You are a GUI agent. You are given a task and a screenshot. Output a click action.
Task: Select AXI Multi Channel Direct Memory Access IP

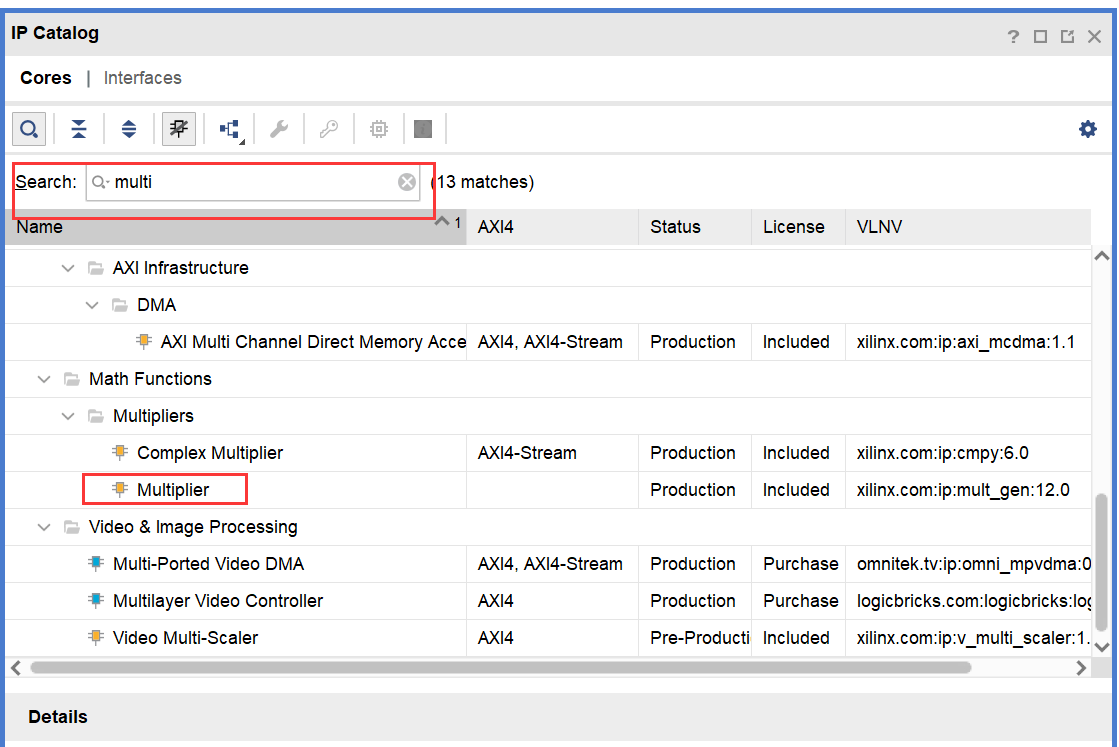coord(313,342)
